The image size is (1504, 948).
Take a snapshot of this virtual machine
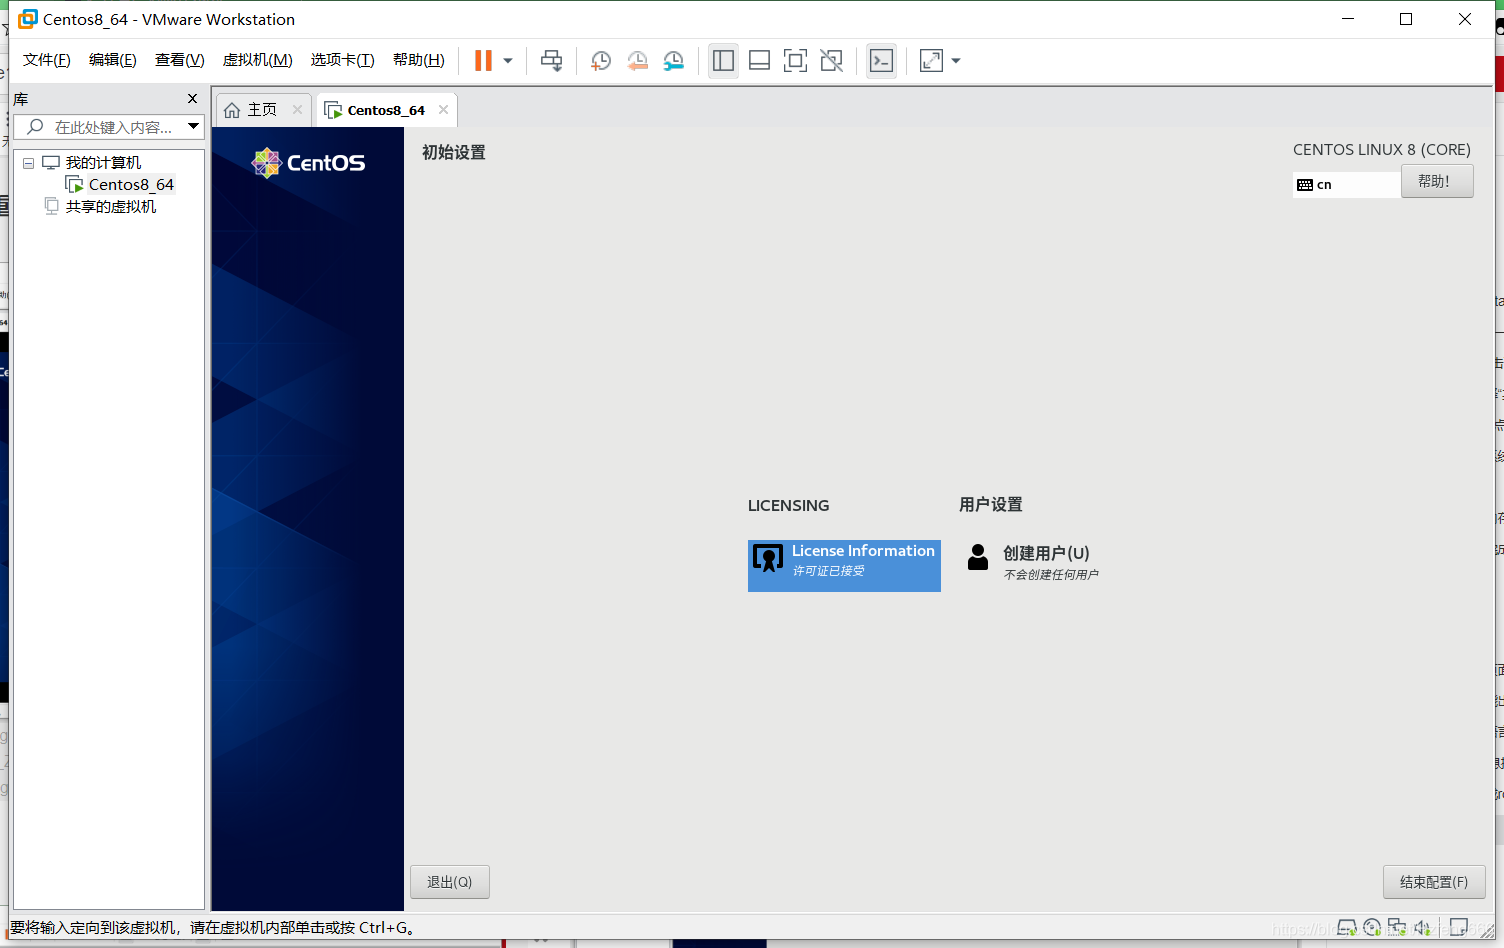pyautogui.click(x=600, y=61)
